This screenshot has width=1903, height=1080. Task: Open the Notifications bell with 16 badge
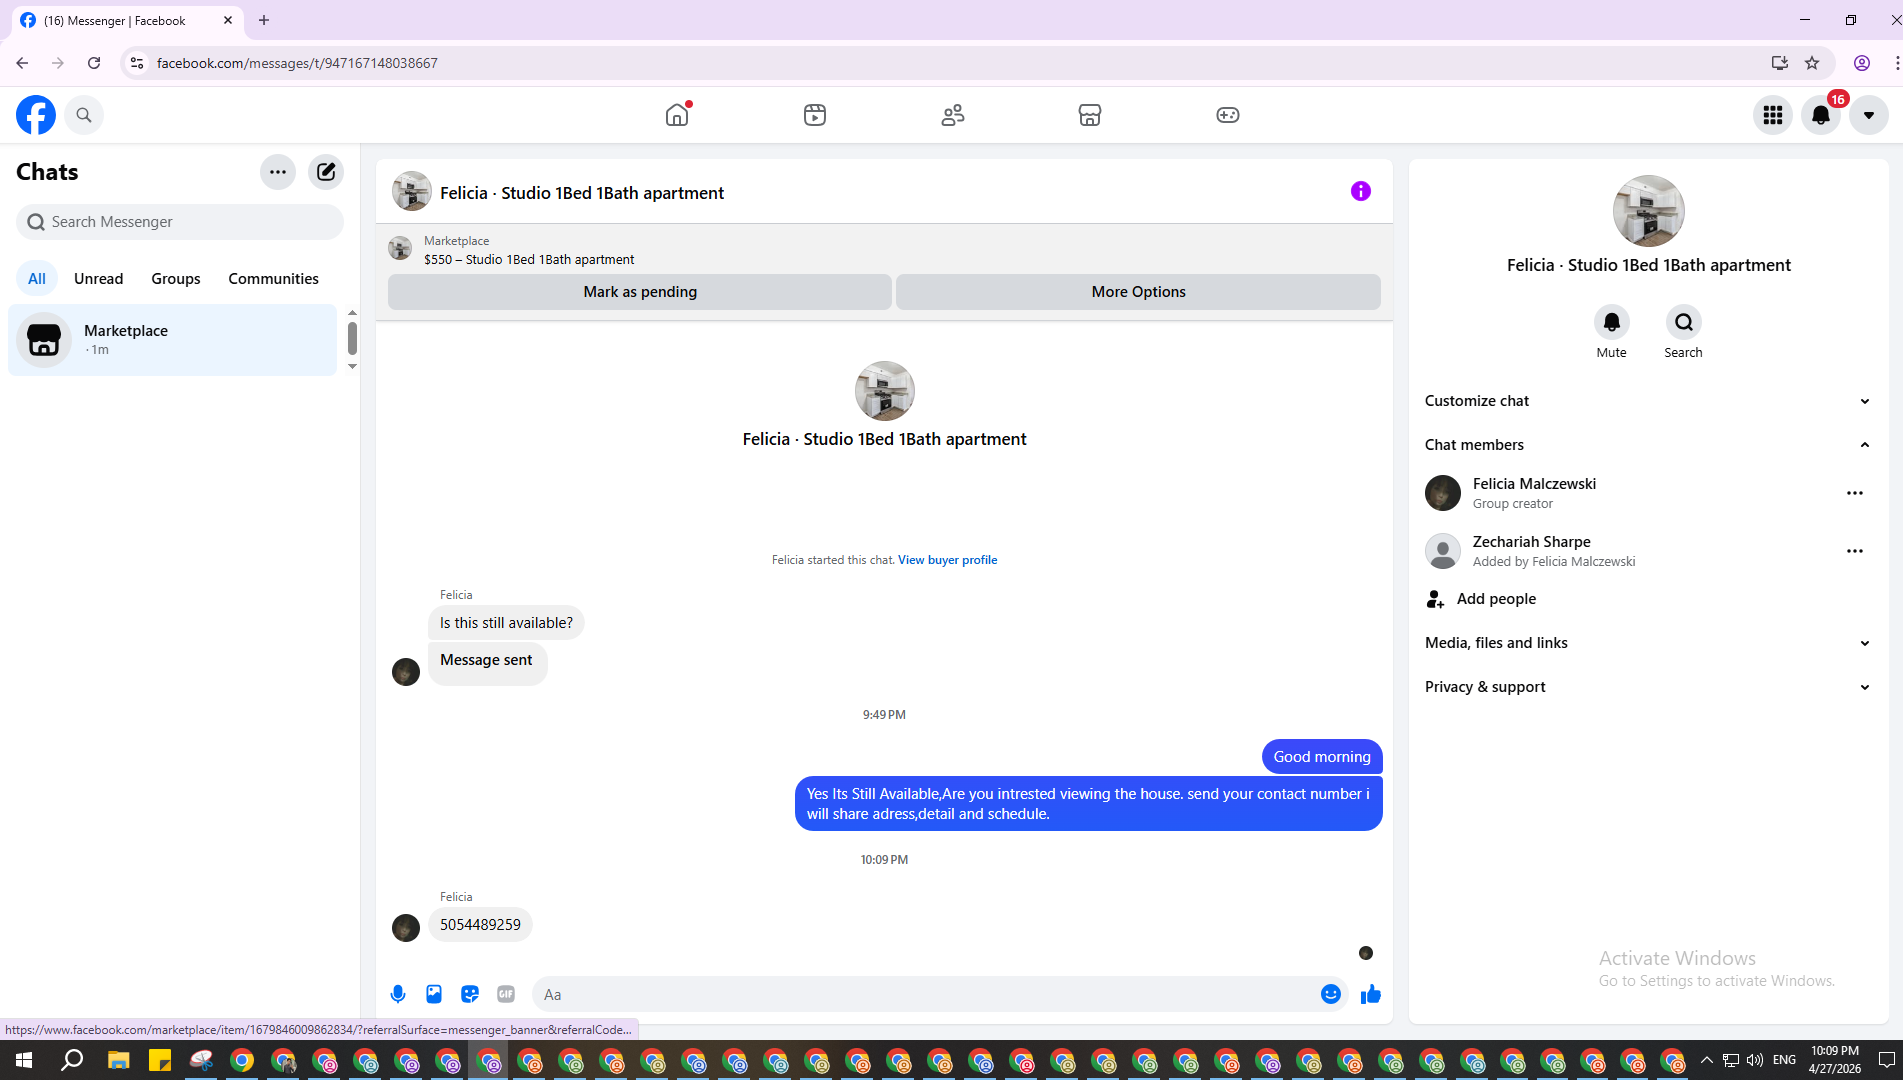(1821, 115)
